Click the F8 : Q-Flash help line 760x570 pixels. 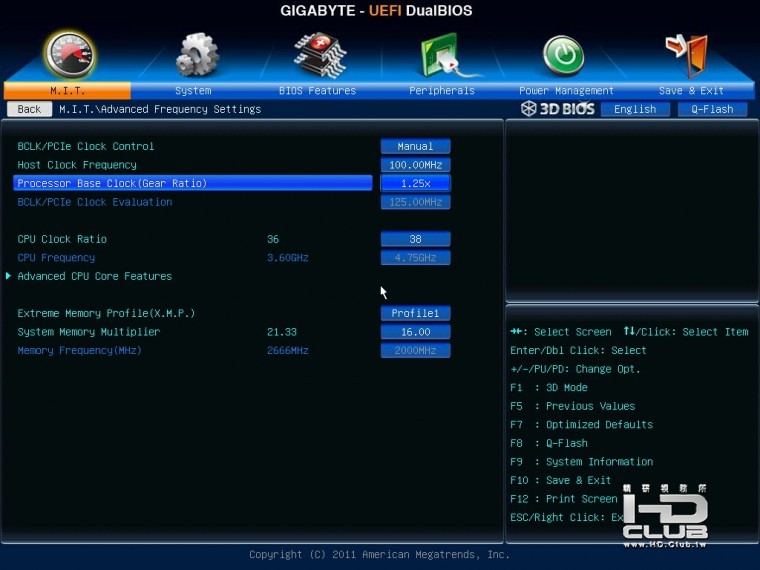(x=549, y=443)
